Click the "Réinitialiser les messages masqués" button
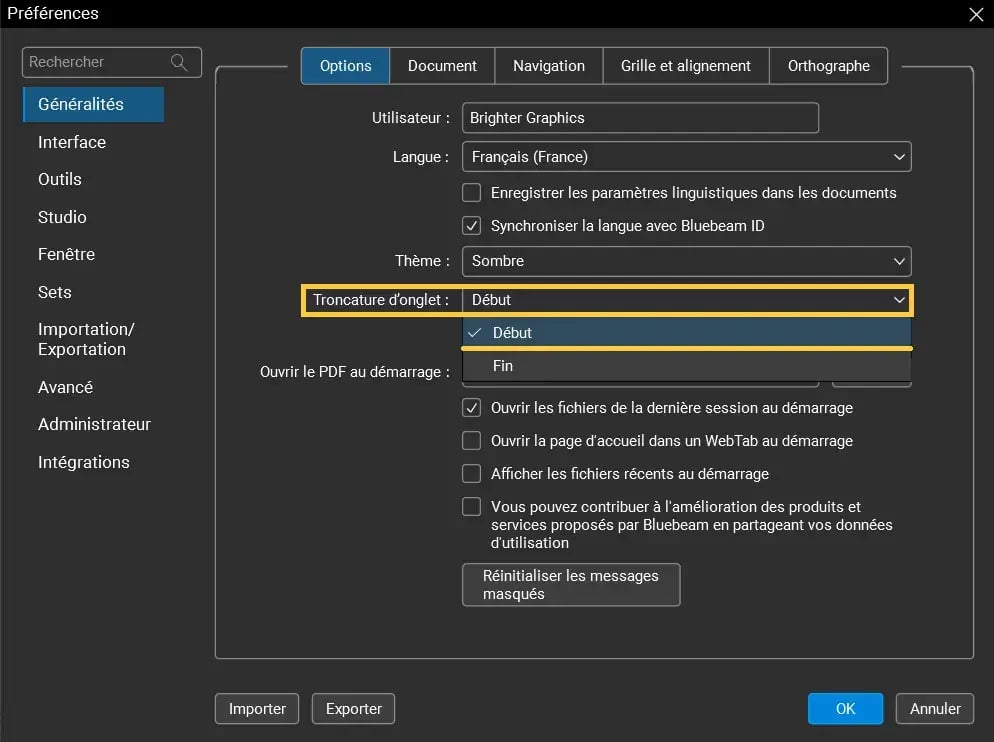This screenshot has width=994, height=742. point(570,585)
